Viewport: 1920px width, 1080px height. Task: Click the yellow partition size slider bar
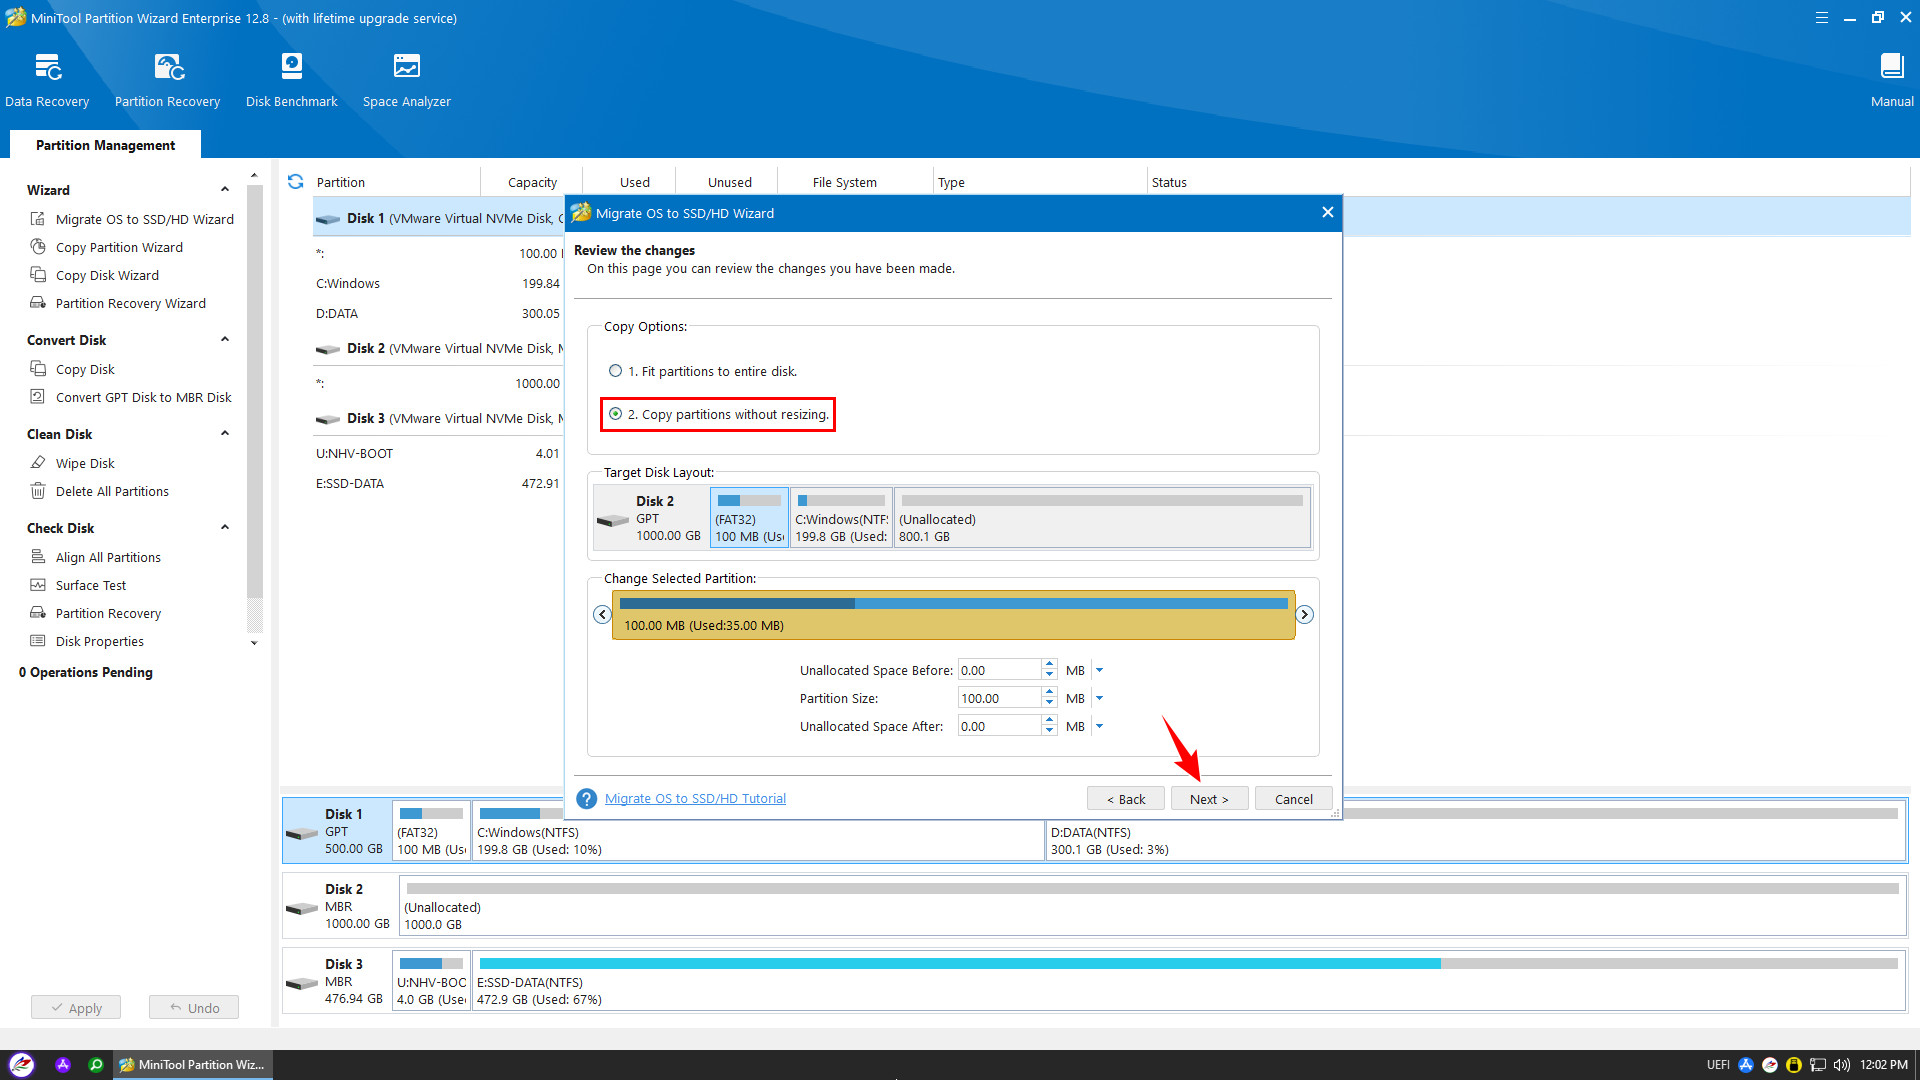[953, 615]
